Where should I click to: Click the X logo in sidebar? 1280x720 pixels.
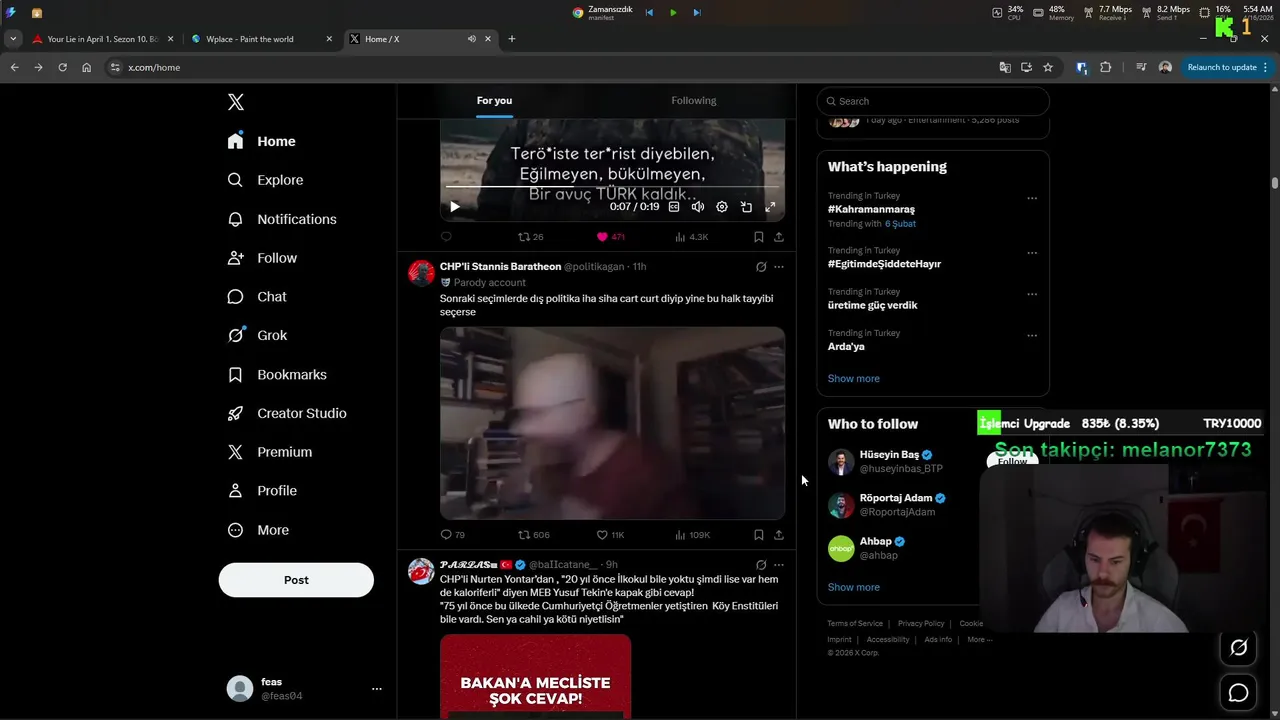(236, 102)
